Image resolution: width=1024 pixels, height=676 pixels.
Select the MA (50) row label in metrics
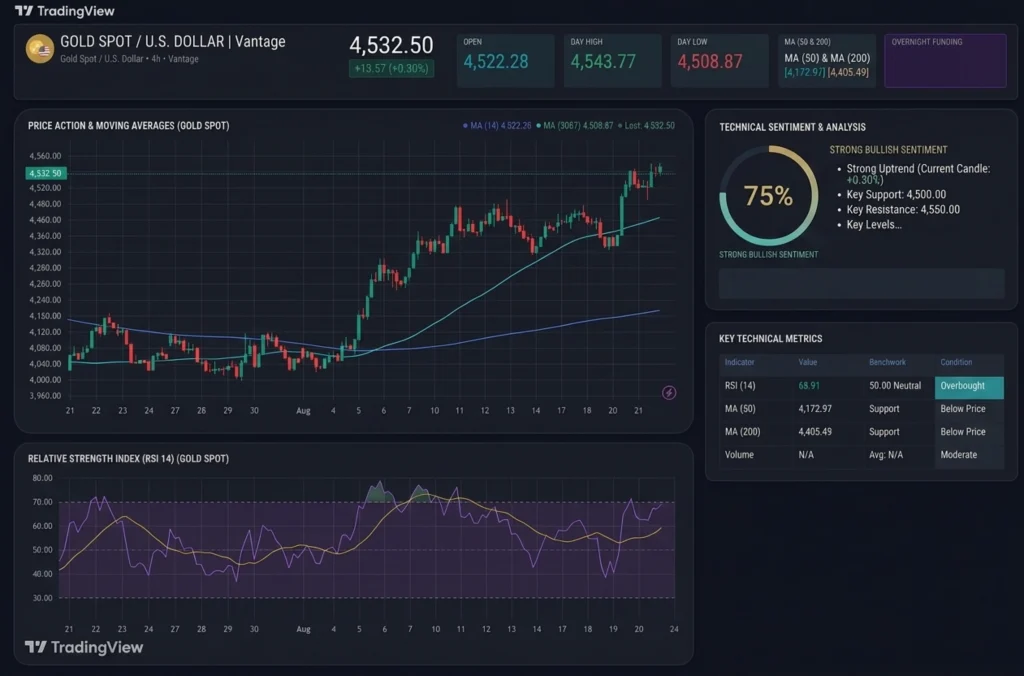(740, 409)
